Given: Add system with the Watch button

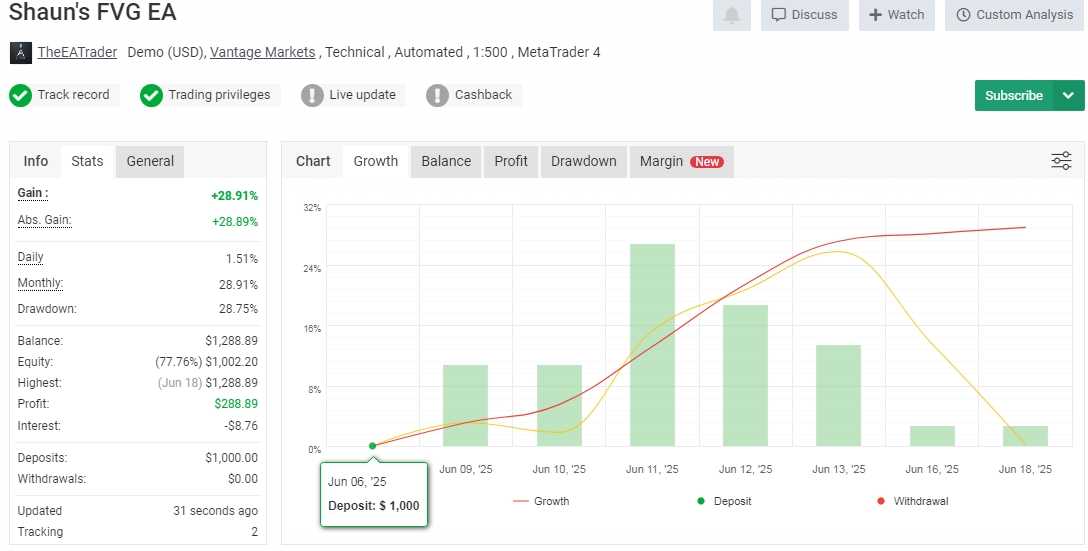Looking at the screenshot, I should click(x=896, y=15).
